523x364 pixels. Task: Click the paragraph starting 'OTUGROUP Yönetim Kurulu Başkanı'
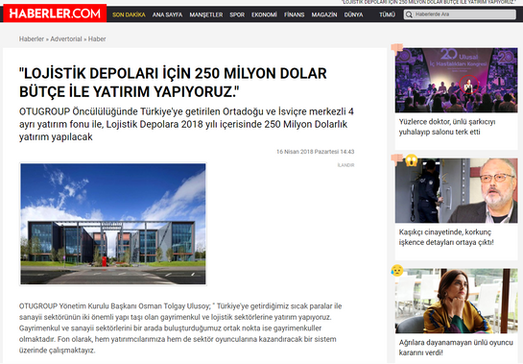tap(180, 328)
